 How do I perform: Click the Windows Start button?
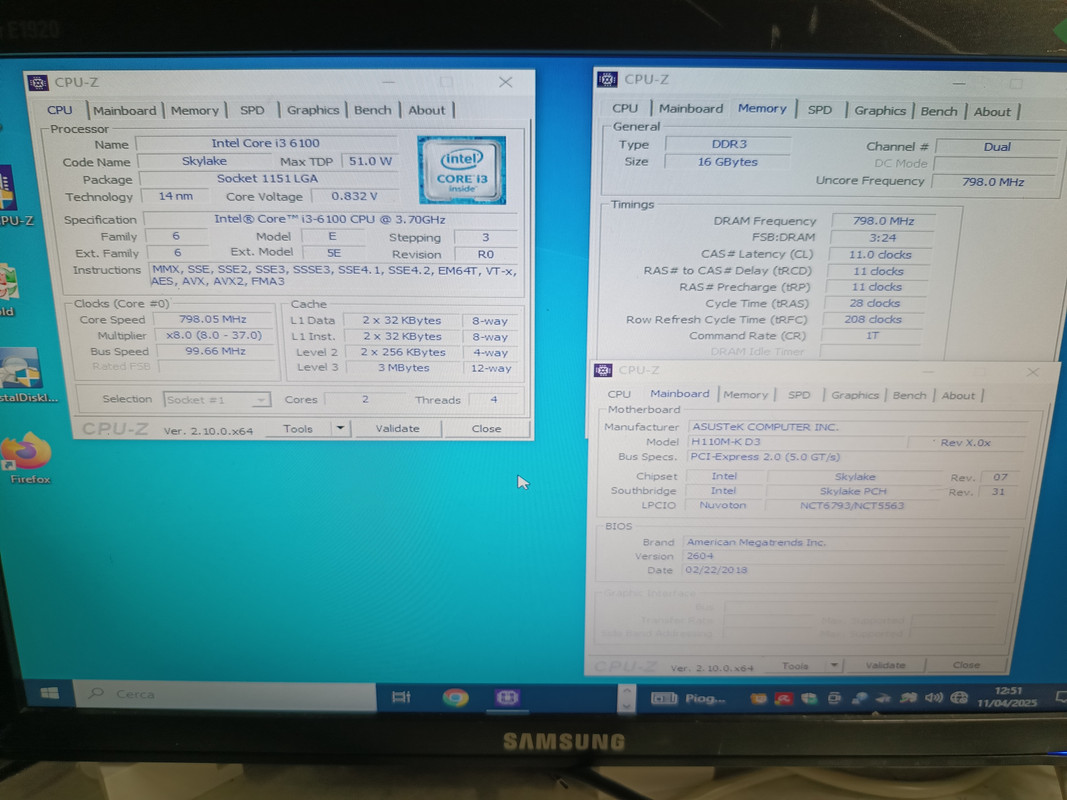click(x=49, y=693)
